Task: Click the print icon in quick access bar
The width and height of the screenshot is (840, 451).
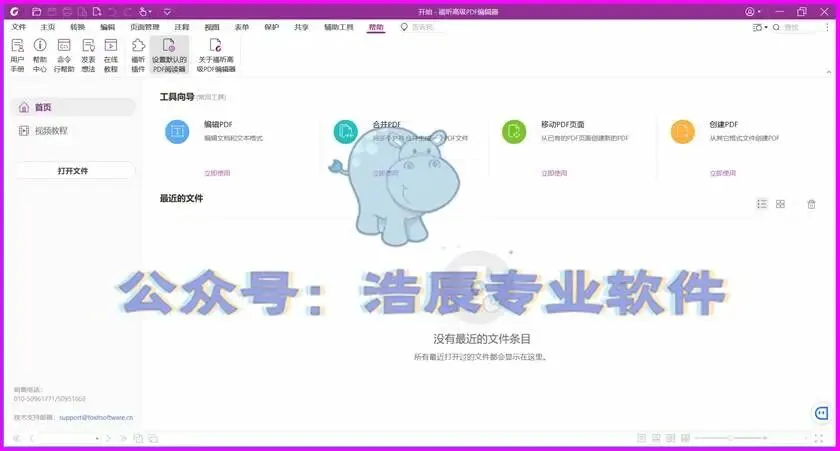Action: (x=67, y=11)
